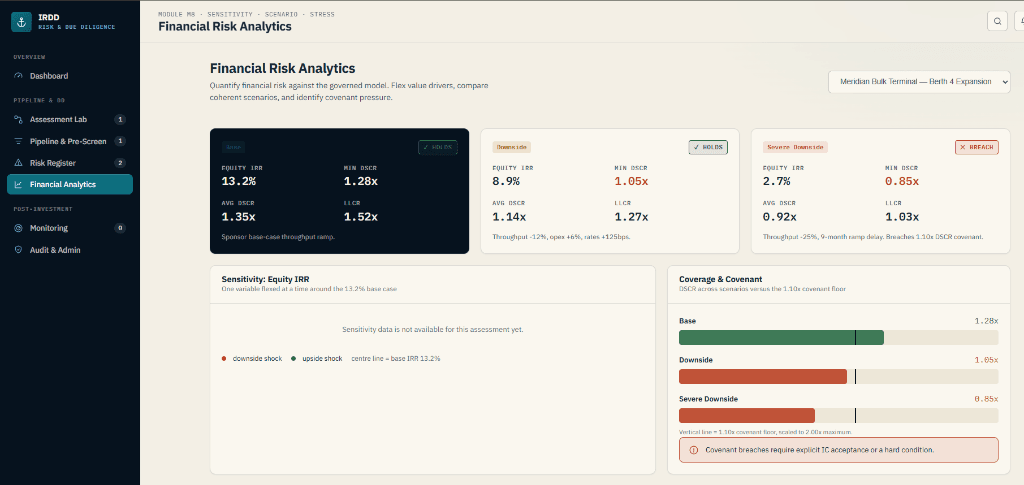Click Downside Min DSCR 1.05x value
This screenshot has height=485, width=1024.
click(x=631, y=181)
